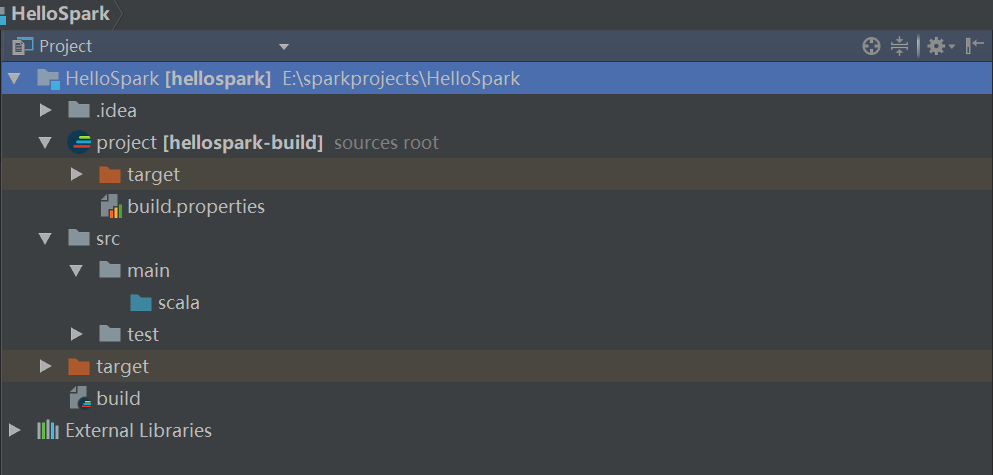This screenshot has height=475, width=993.
Task: Select the scala folder
Action: pyautogui.click(x=179, y=303)
